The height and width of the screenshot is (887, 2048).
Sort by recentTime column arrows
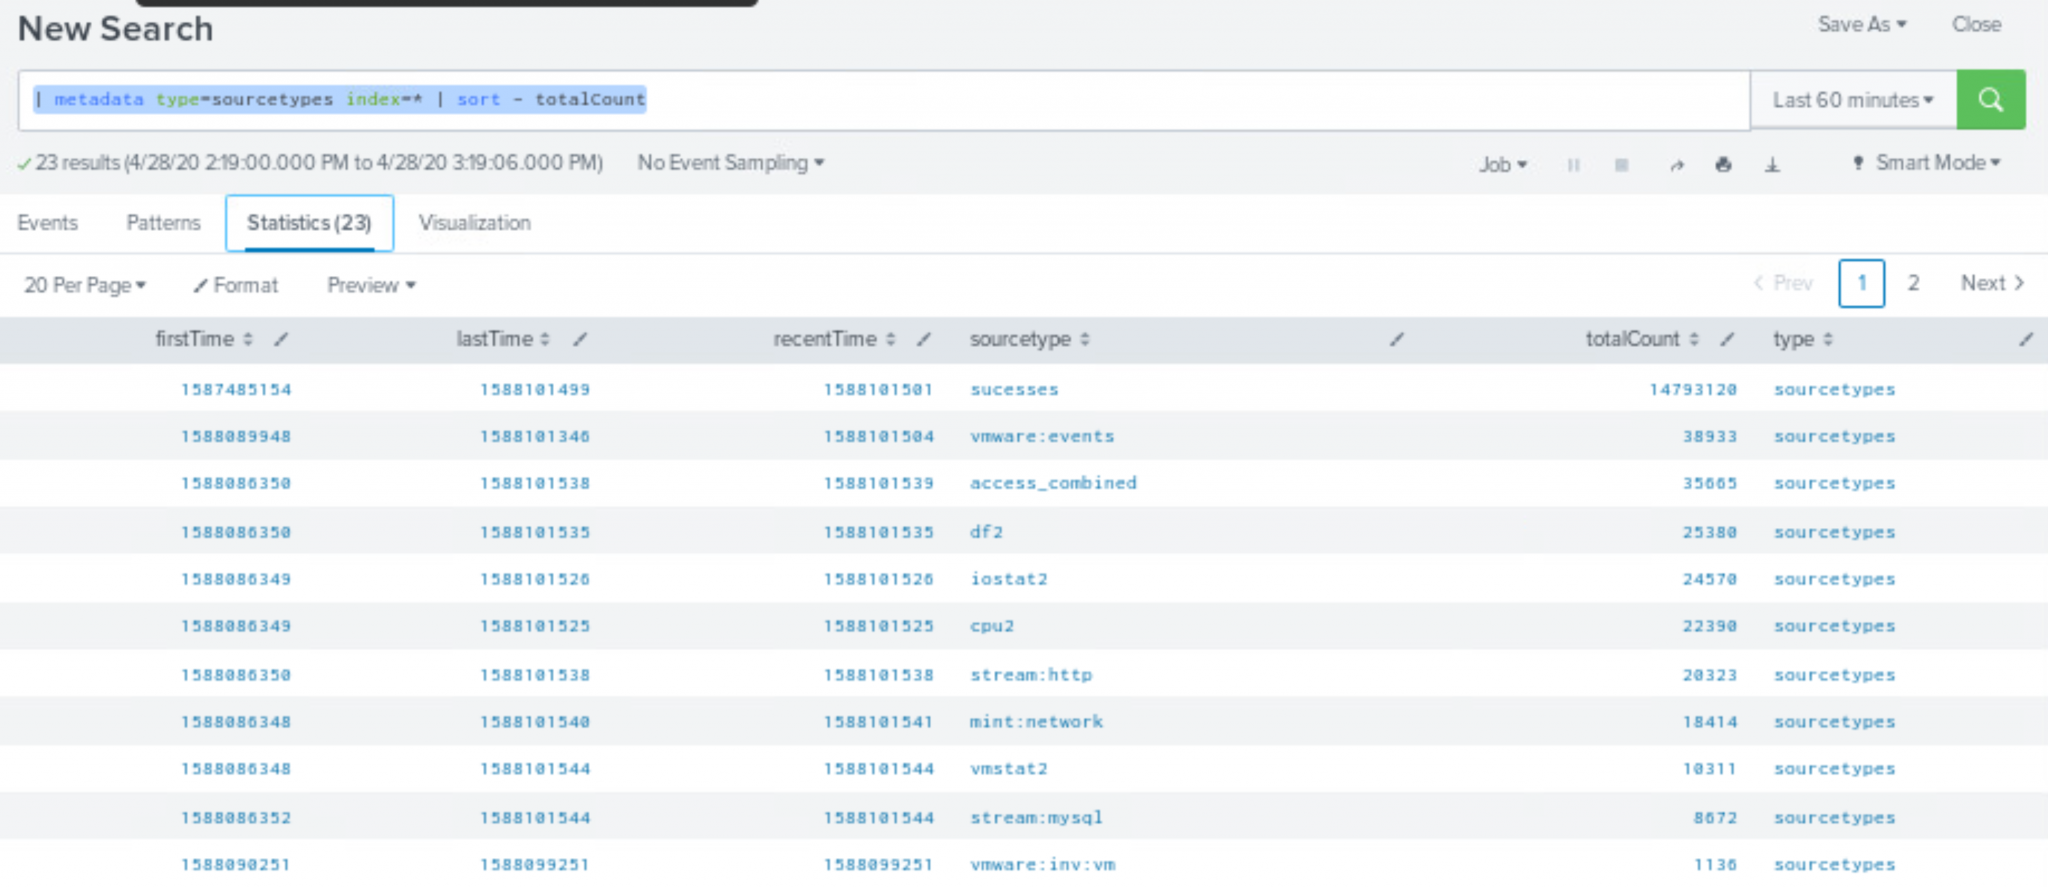click(890, 340)
